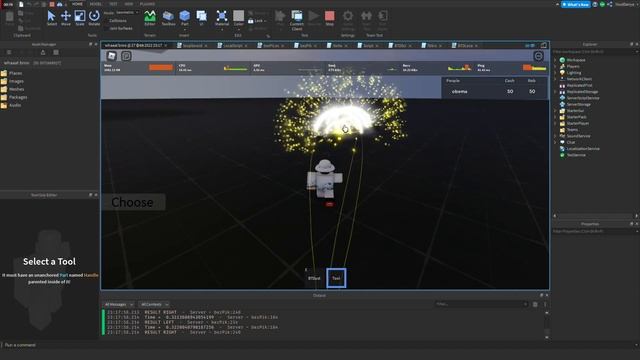This screenshot has height=360, width=640.
Task: Open the MODEL ribbon tab
Action: (x=96, y=4)
